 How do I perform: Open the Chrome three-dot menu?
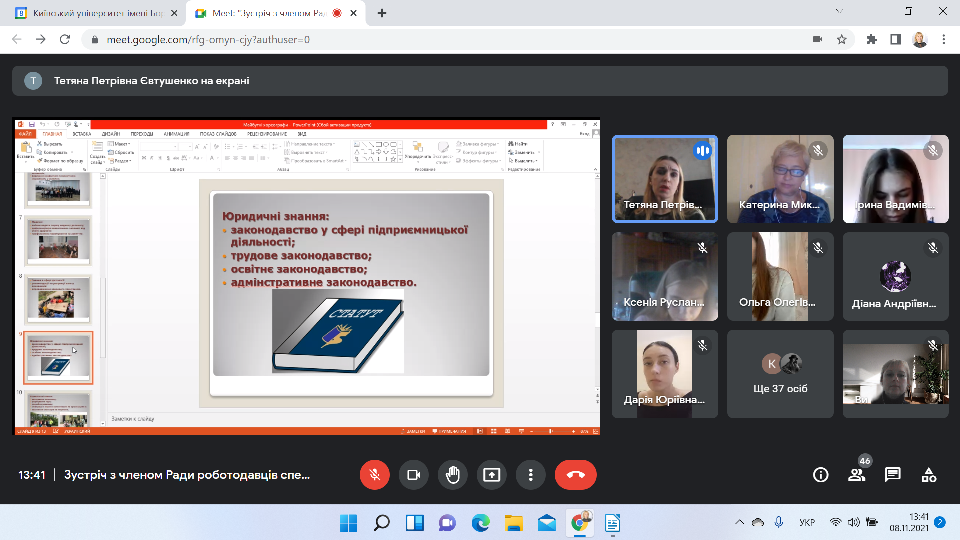[944, 39]
